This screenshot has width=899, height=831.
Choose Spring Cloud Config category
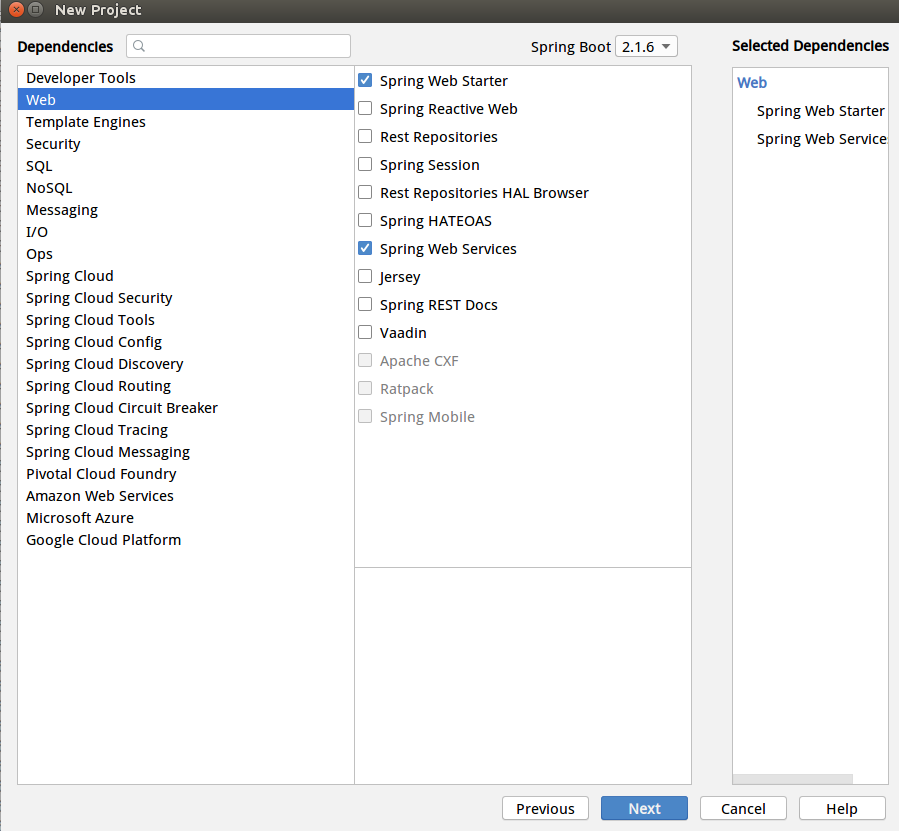tap(186, 342)
